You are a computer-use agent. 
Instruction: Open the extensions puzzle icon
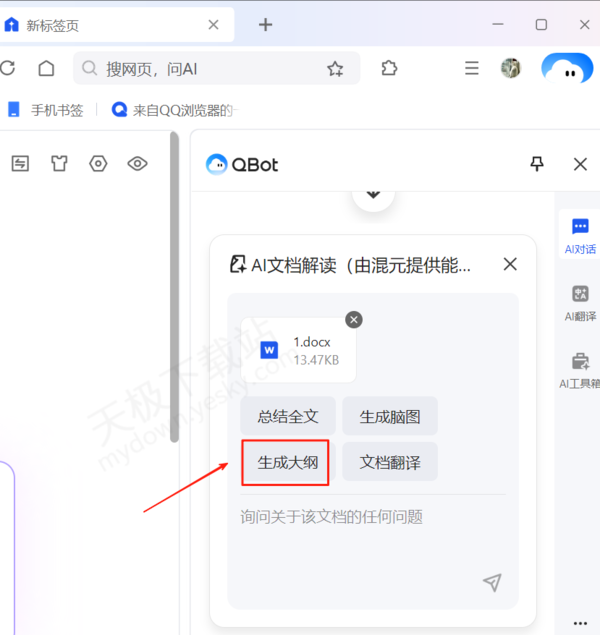pyautogui.click(x=389, y=68)
